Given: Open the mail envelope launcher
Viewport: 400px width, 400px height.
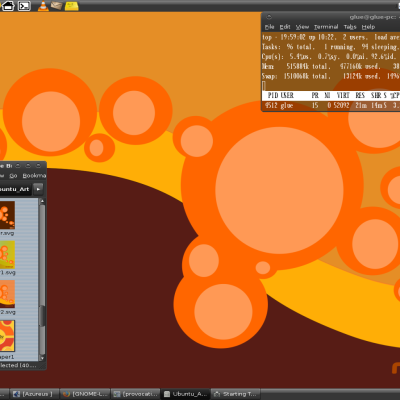Looking at the screenshot, I should [56, 6].
